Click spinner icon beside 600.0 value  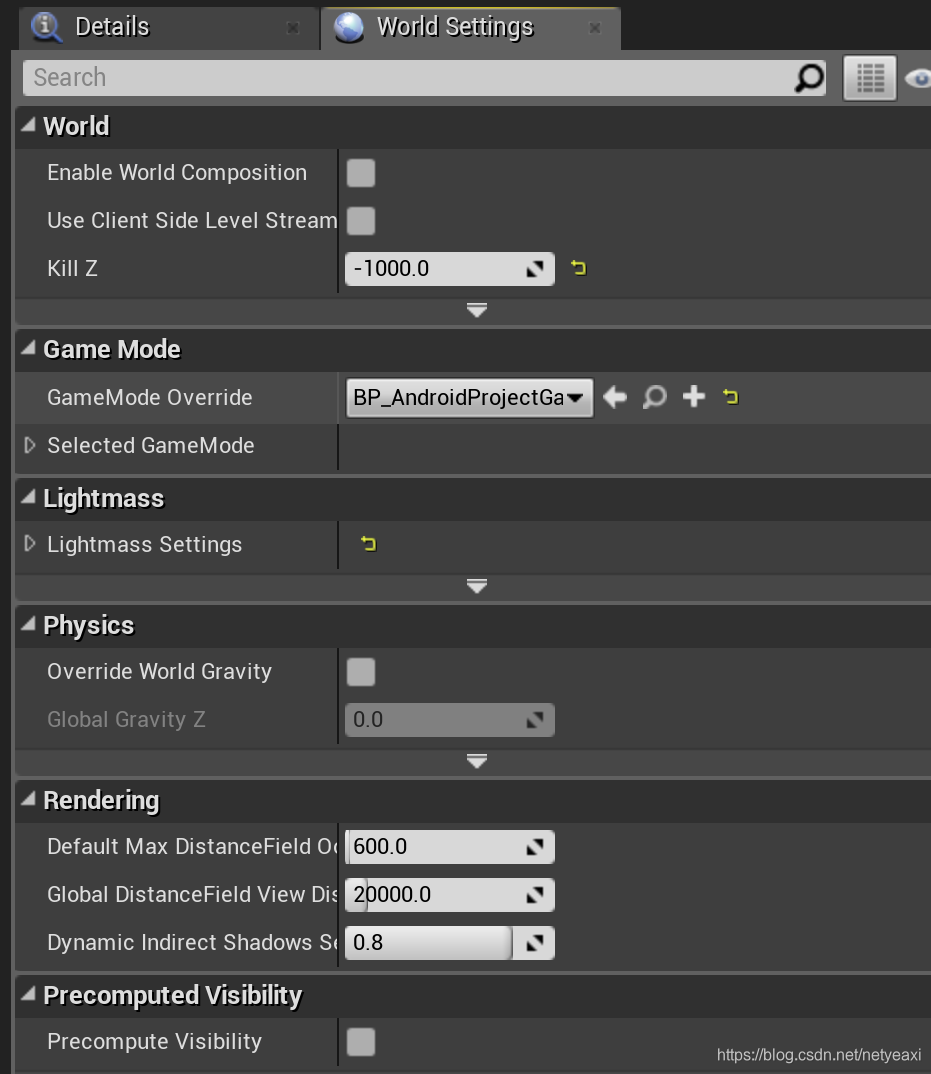[x=535, y=847]
